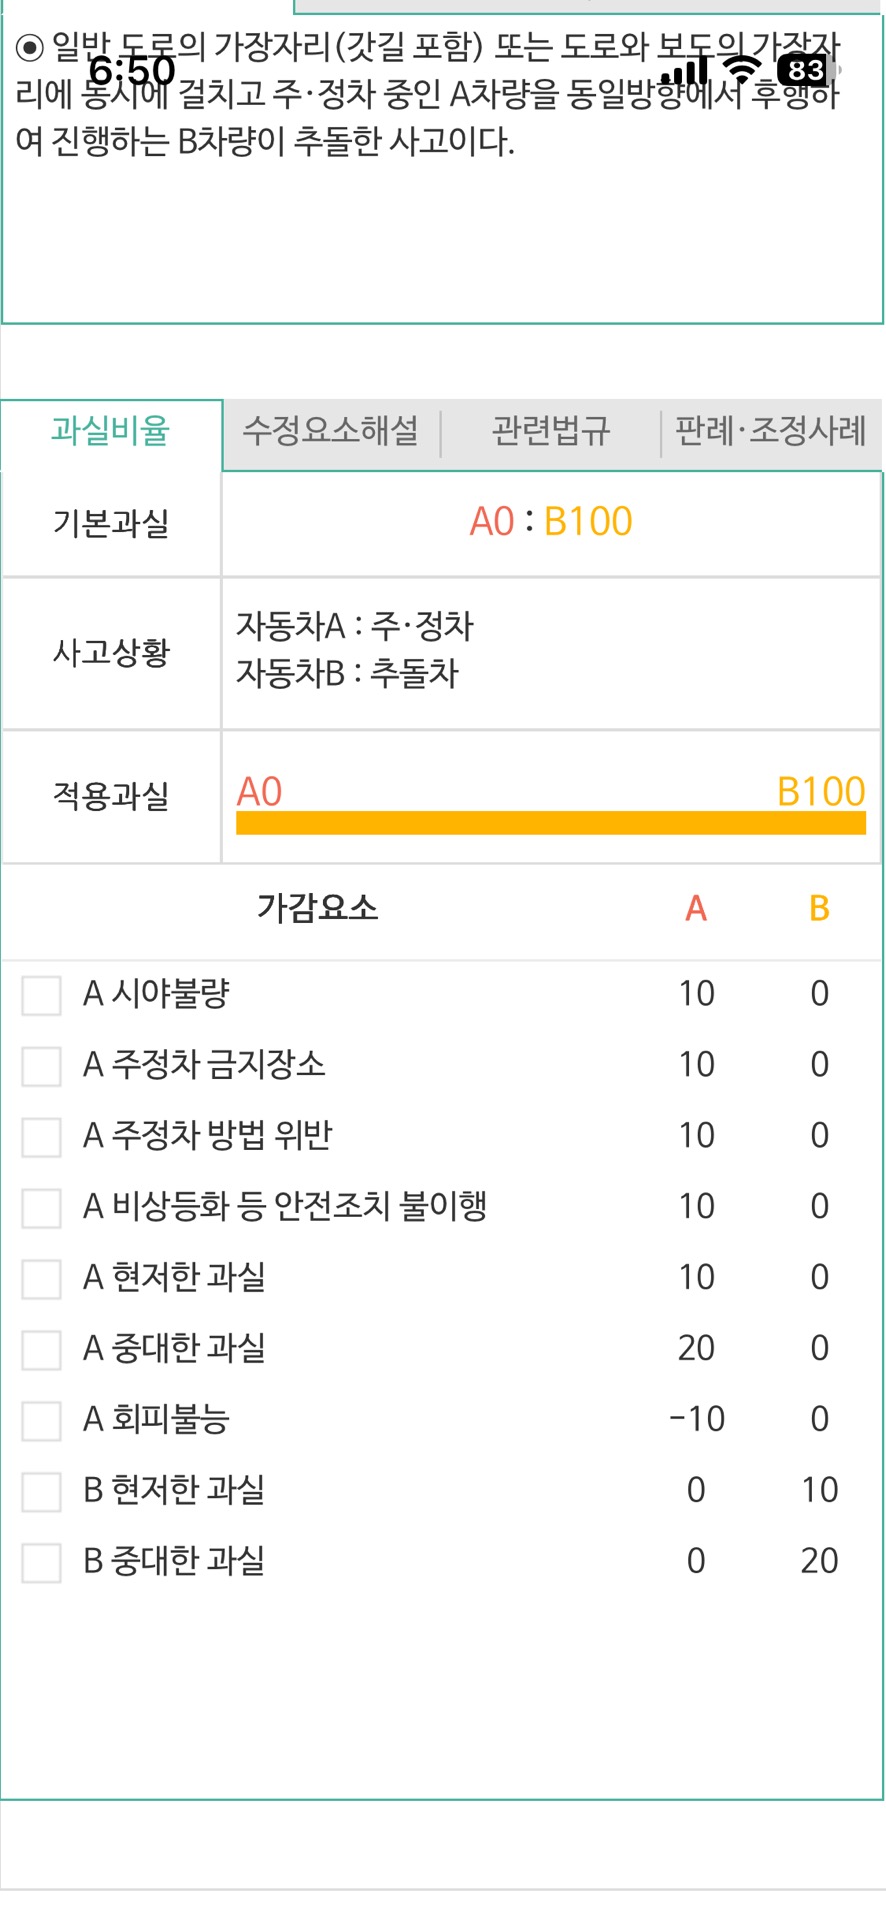Tap the Wi-Fi status icon
886x1920 pixels.
pyautogui.click(x=742, y=69)
